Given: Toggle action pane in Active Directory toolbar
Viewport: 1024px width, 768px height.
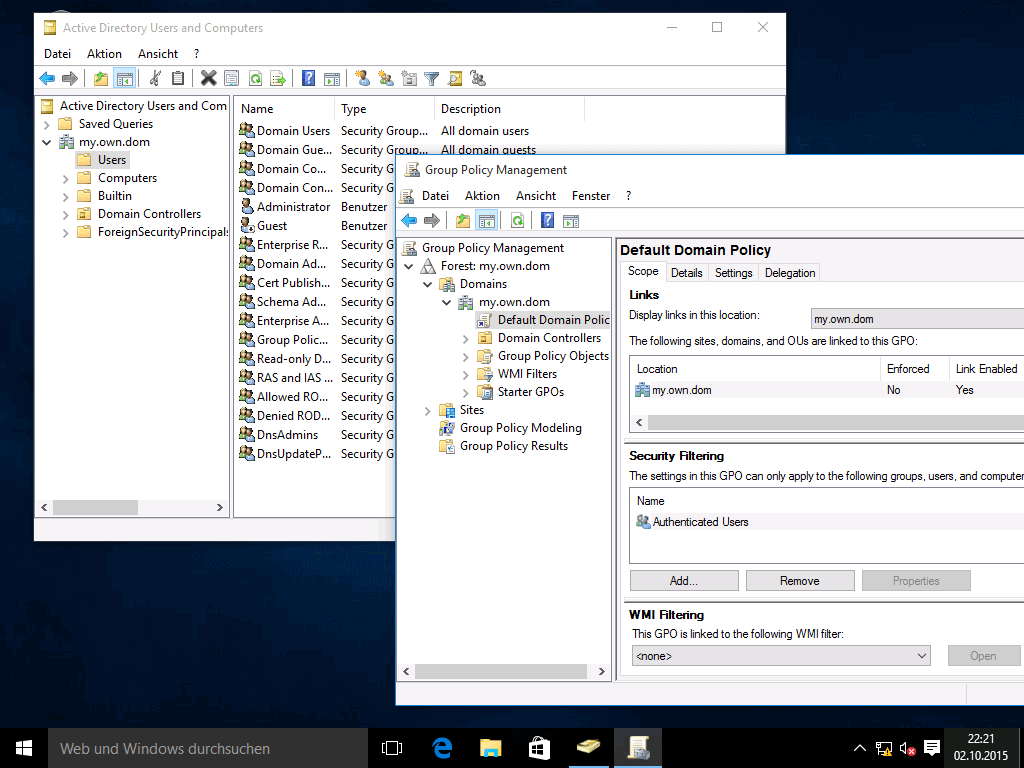Looking at the screenshot, I should tap(332, 79).
